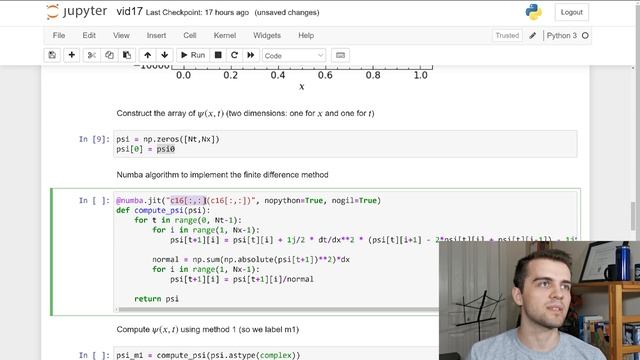Open the Help menu

point(306,36)
